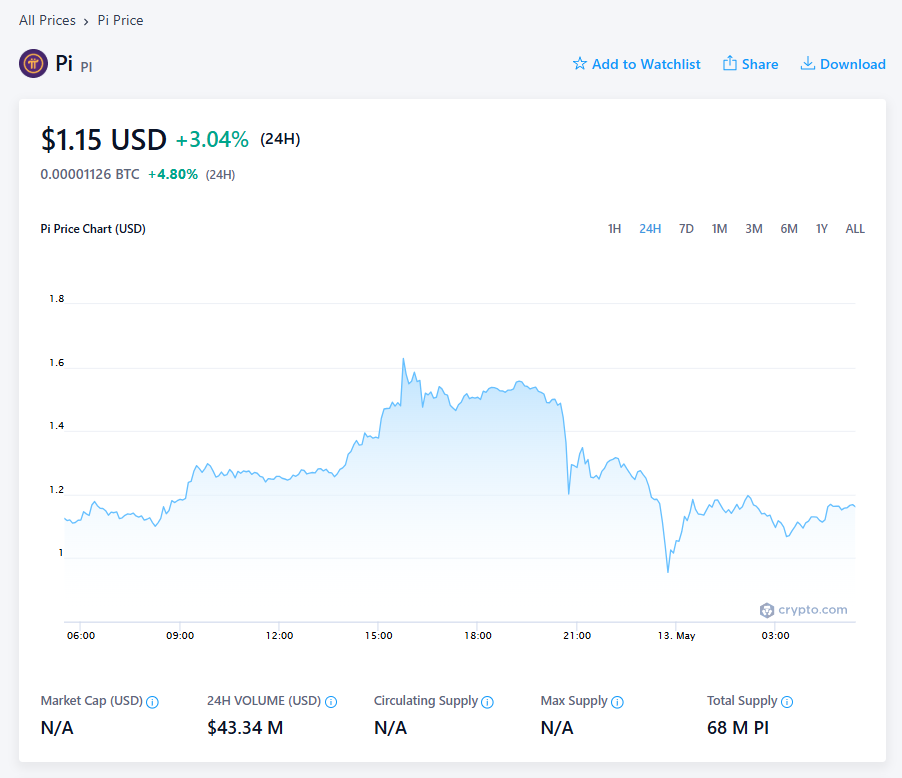Image resolution: width=902 pixels, height=778 pixels.
Task: Click the 1.6 price axis label
Action: click(x=56, y=363)
